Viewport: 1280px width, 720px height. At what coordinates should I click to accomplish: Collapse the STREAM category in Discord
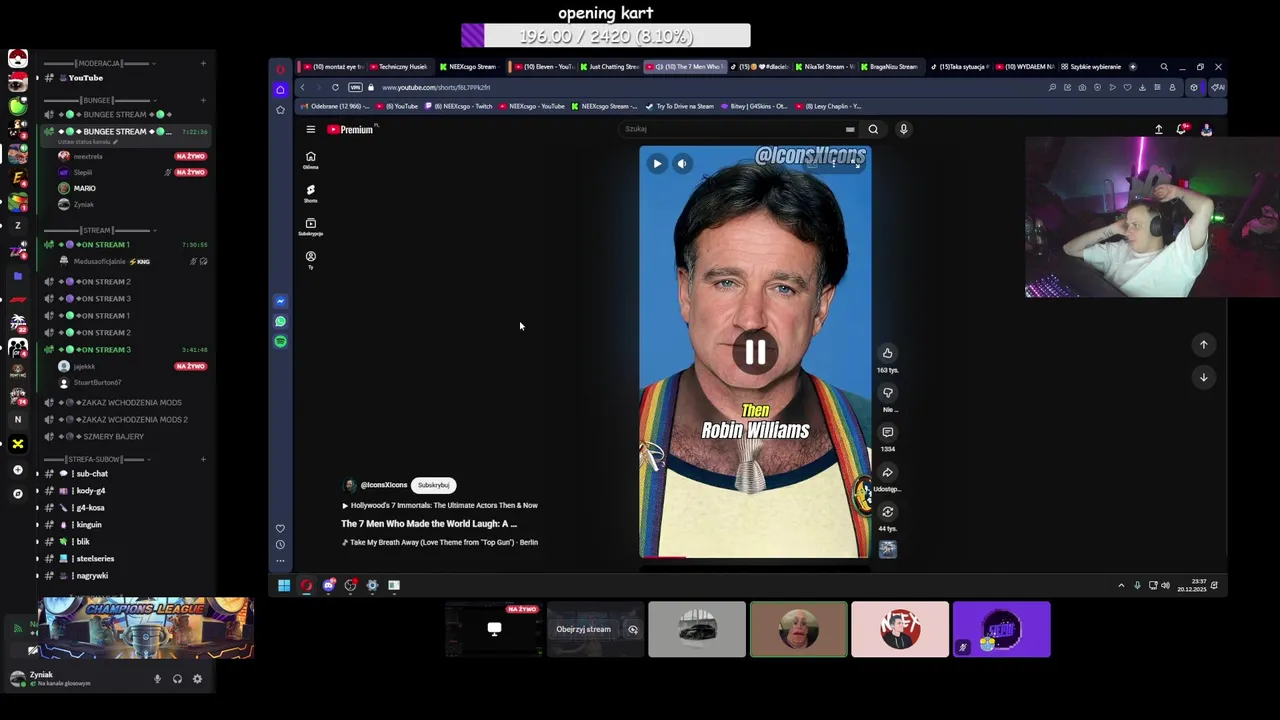pos(97,230)
